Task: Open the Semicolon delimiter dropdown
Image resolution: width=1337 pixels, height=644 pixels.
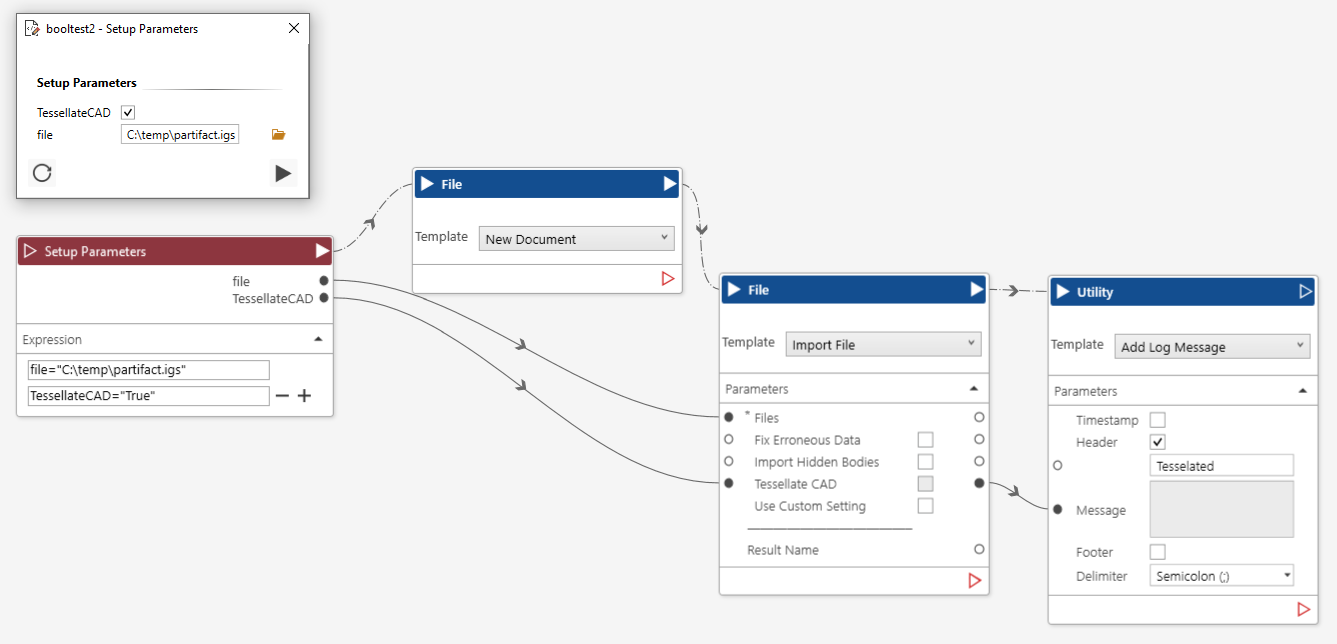Action: 1222,576
